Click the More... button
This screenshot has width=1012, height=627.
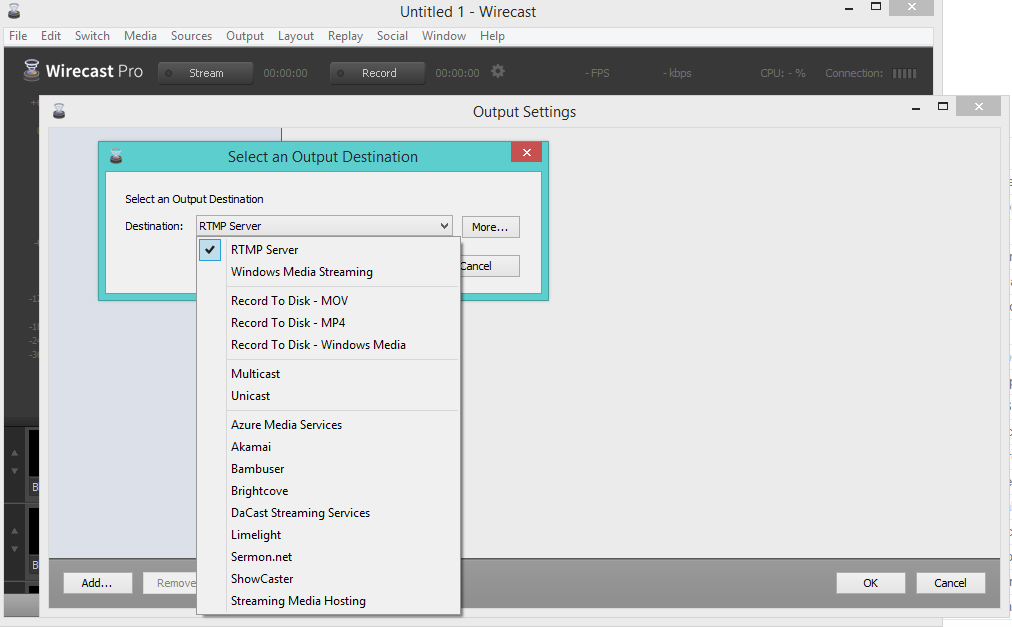490,226
